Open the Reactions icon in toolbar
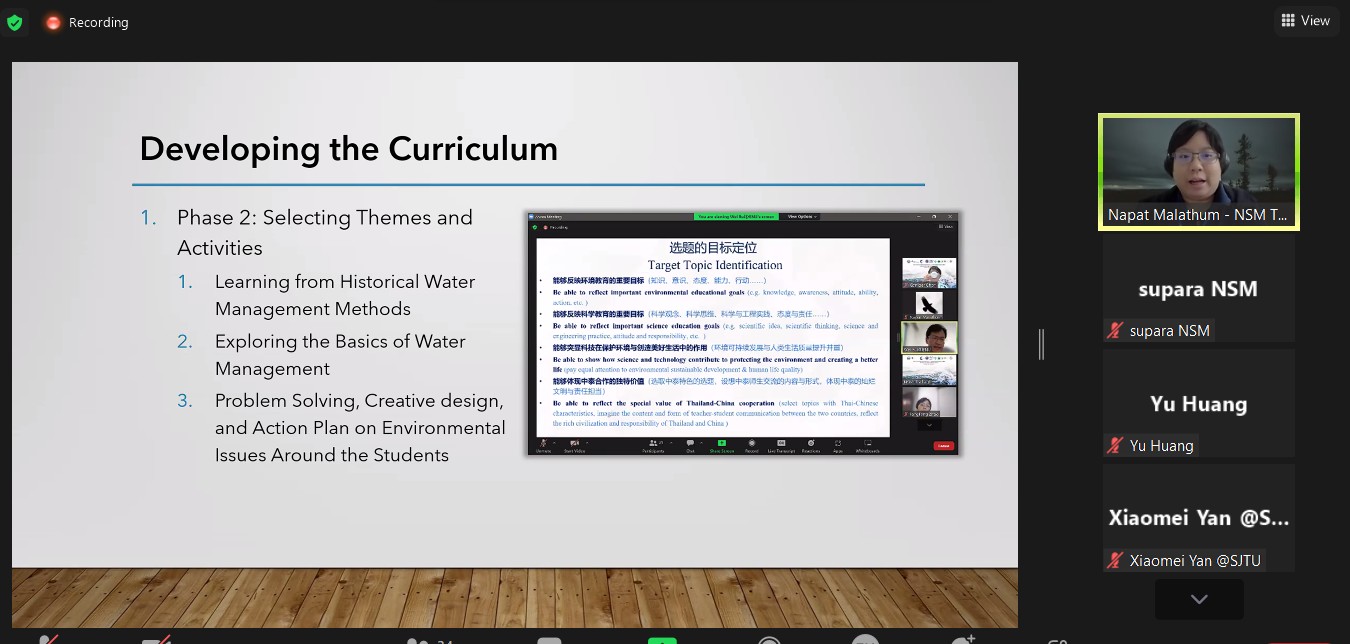The height and width of the screenshot is (644, 1350). click(x=962, y=640)
